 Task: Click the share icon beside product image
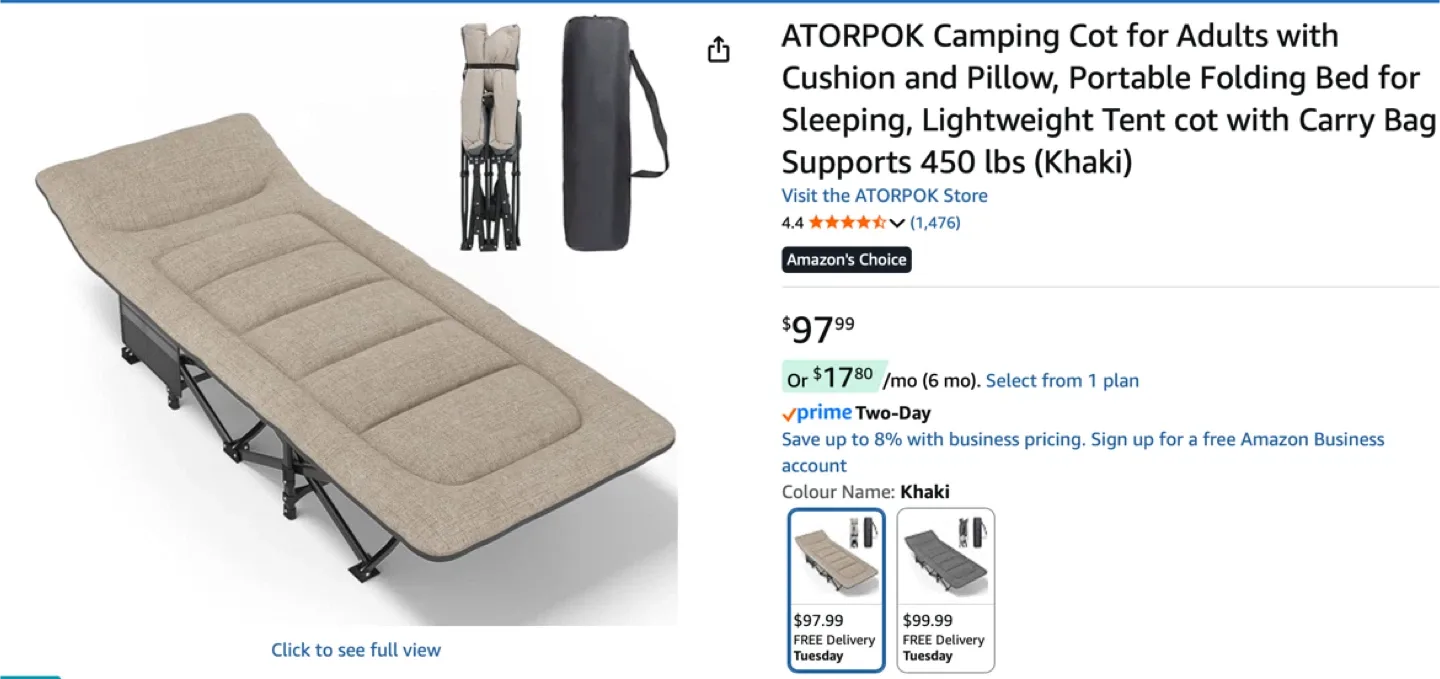point(718,50)
